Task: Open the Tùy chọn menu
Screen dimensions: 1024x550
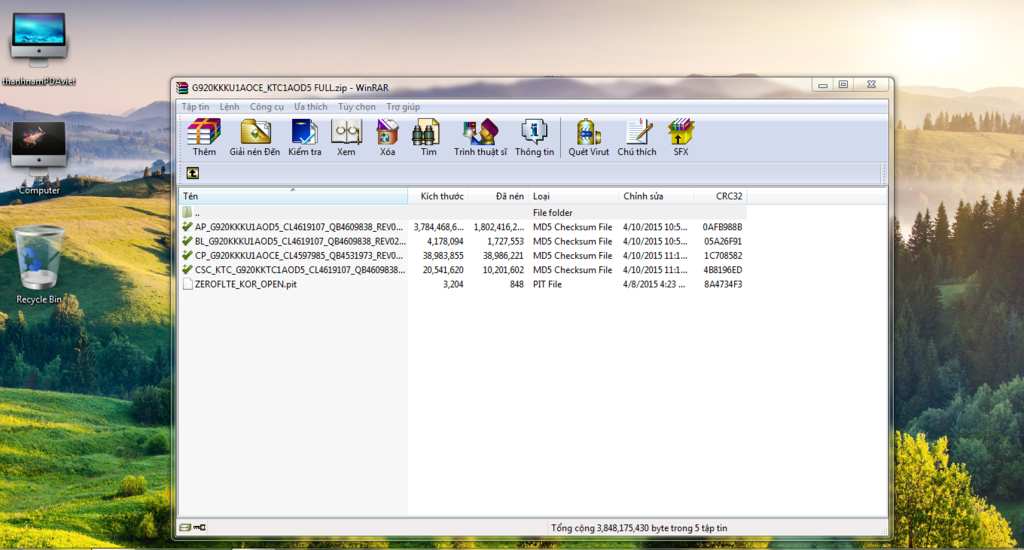Action: pyautogui.click(x=356, y=107)
